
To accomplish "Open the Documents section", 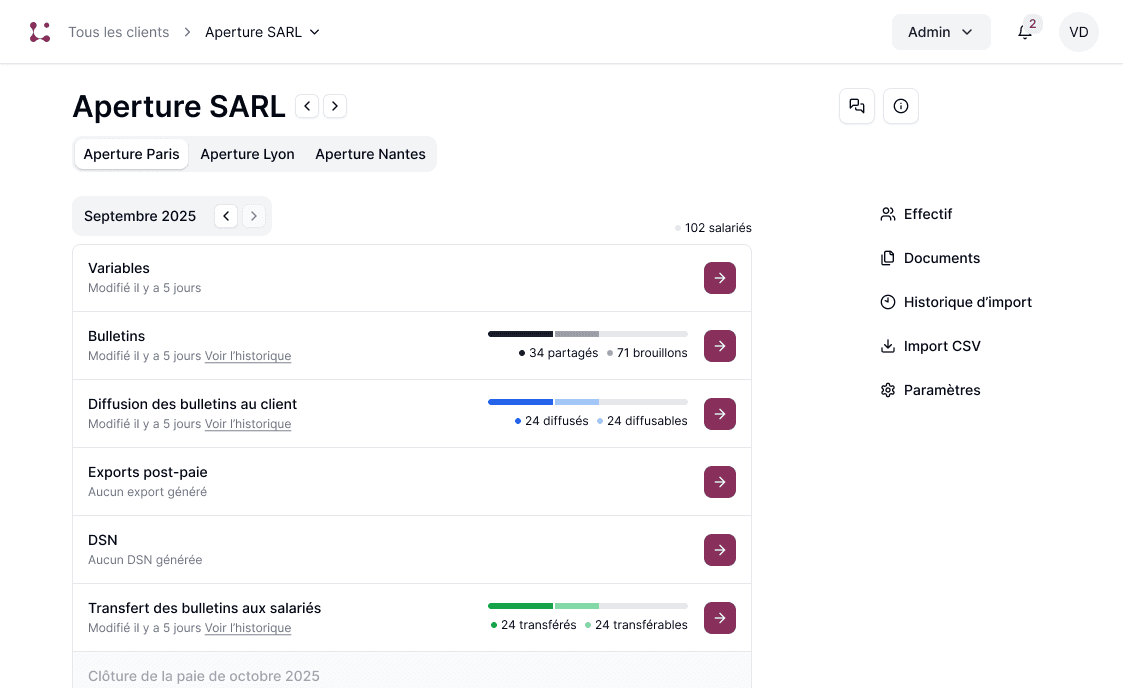I will tap(941, 258).
